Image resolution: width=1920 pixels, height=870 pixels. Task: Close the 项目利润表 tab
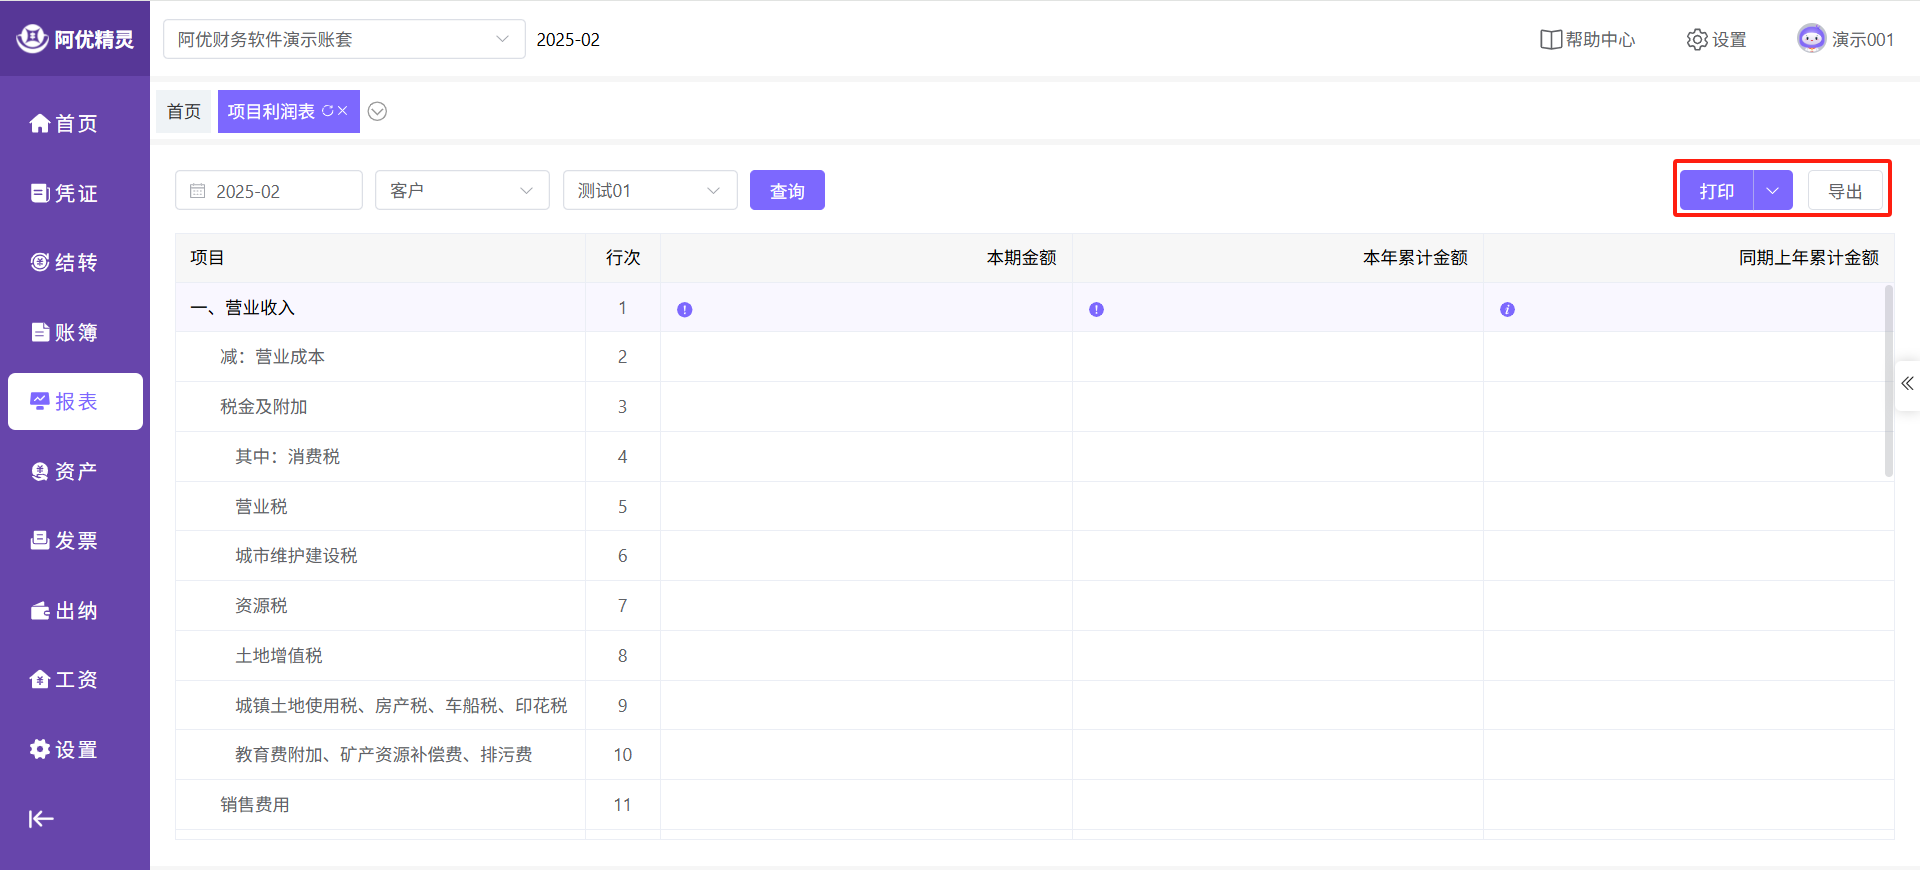(343, 111)
